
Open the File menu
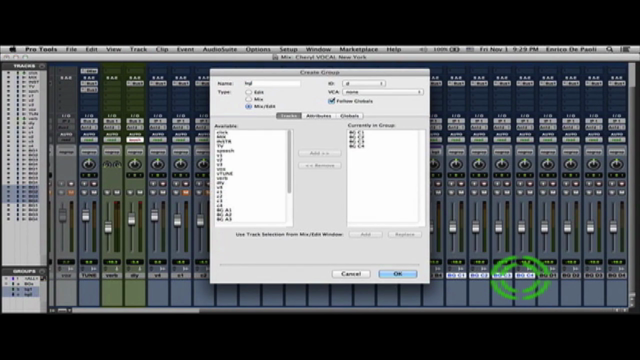[71, 49]
